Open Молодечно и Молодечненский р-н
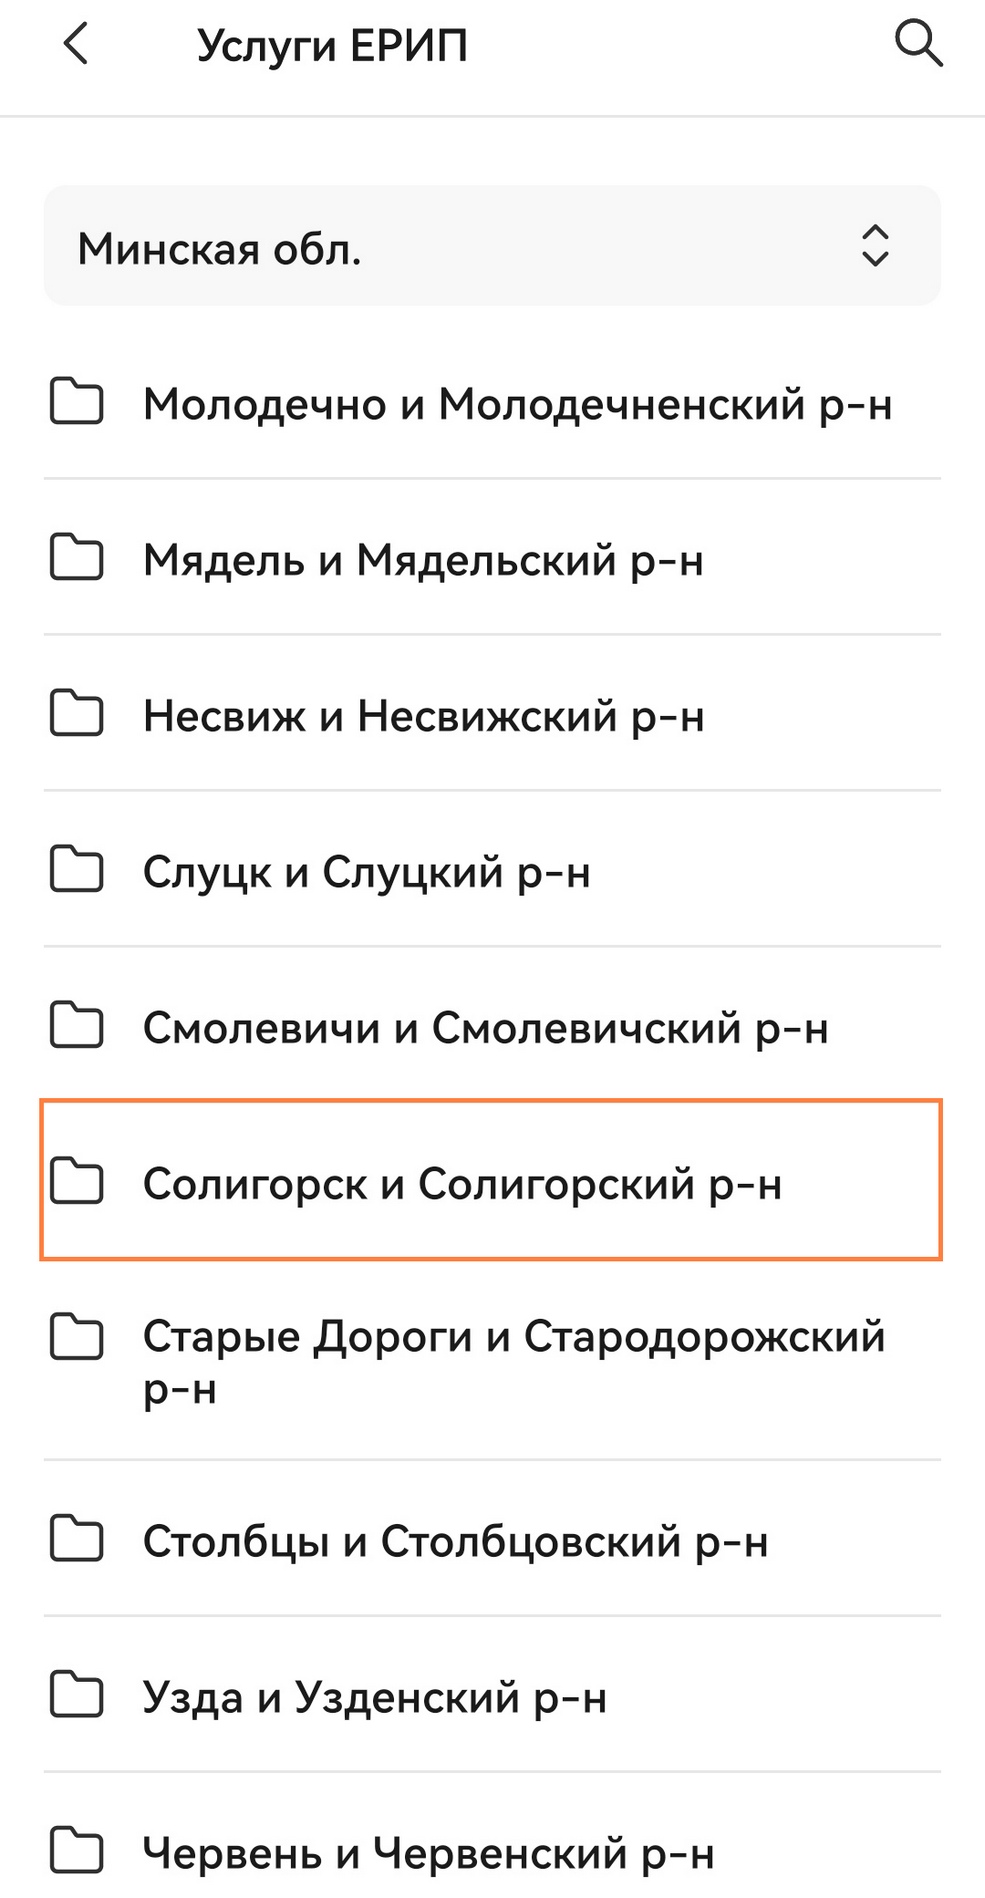 (517, 404)
